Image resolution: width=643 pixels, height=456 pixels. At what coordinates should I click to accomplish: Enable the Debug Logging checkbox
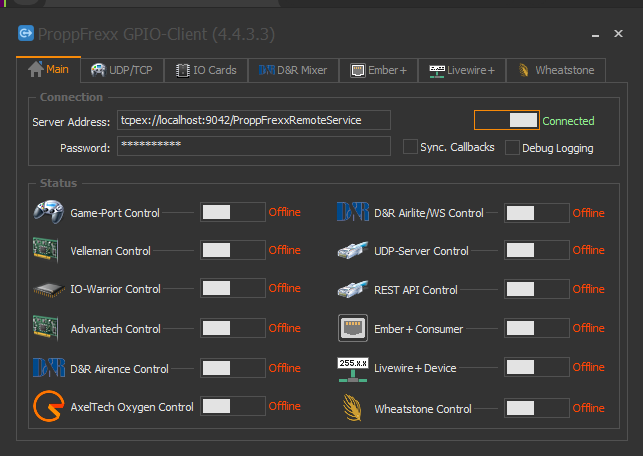pyautogui.click(x=513, y=148)
